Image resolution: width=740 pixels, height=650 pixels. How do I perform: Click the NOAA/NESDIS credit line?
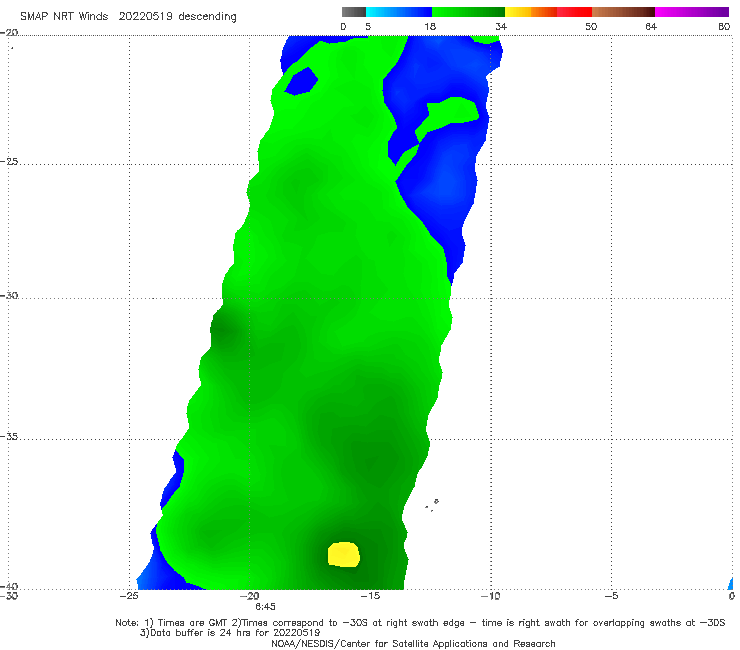pyautogui.click(x=413, y=644)
